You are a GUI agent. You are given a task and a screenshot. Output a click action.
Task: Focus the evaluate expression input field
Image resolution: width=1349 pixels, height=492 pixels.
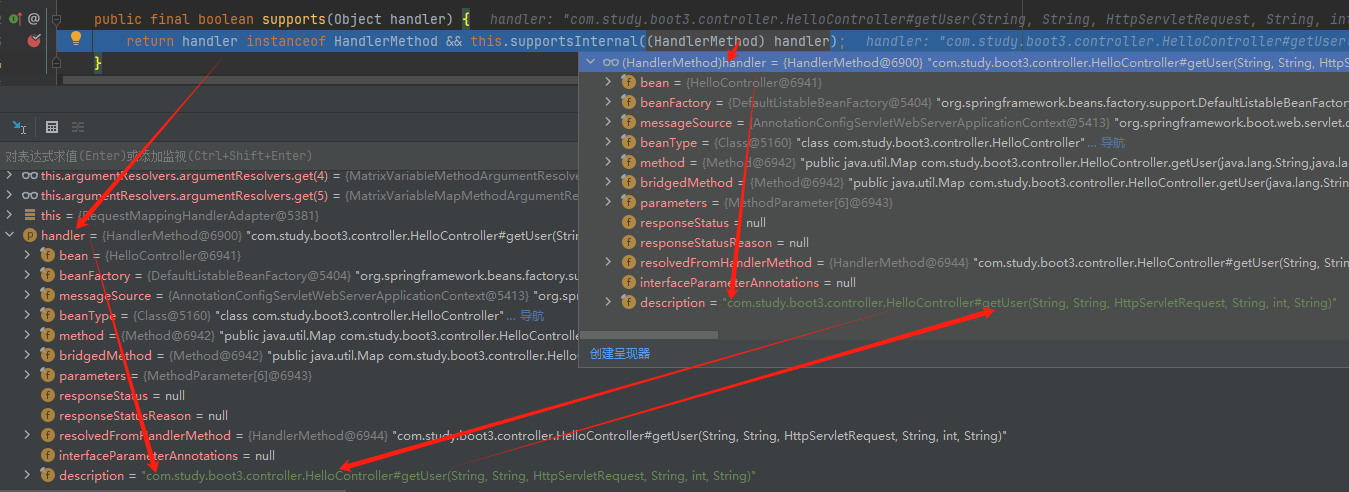click(290, 156)
